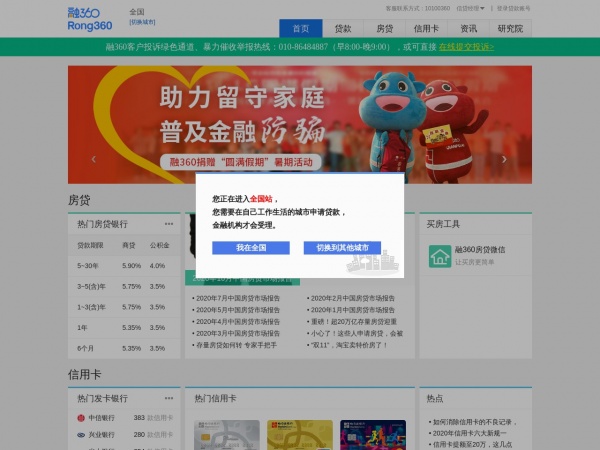Open "双11"，淘宝卖特价房了 article
600x450 pixels.
349,345
